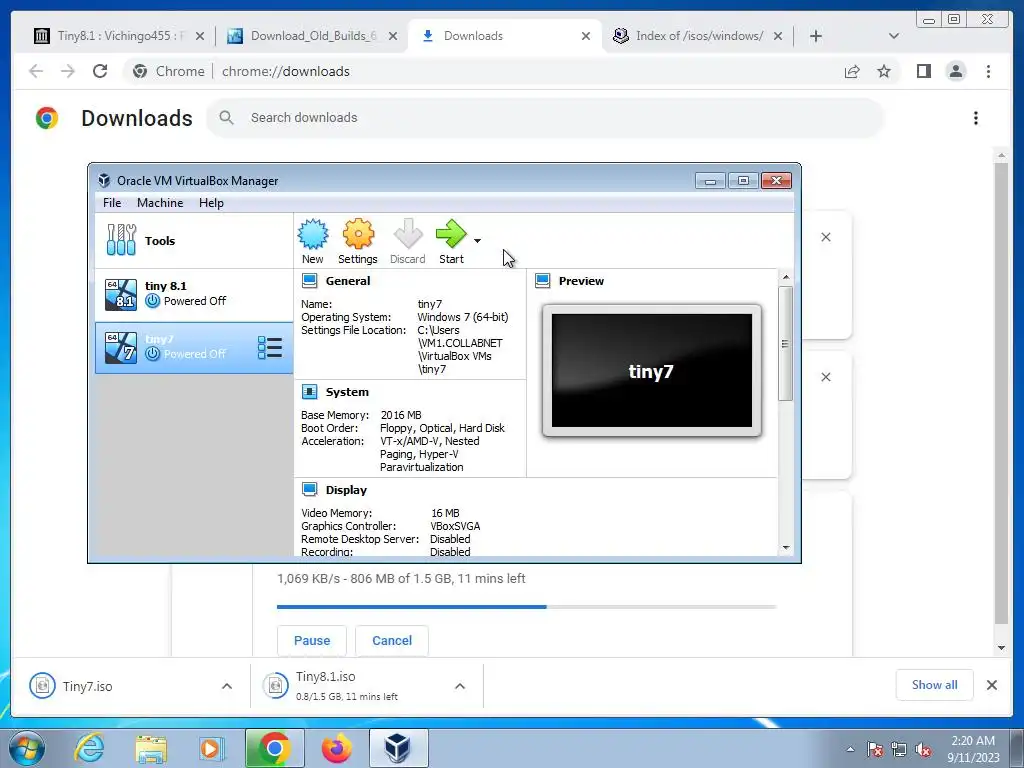Click the General section header
Screen dimensions: 1024x768
pos(347,281)
